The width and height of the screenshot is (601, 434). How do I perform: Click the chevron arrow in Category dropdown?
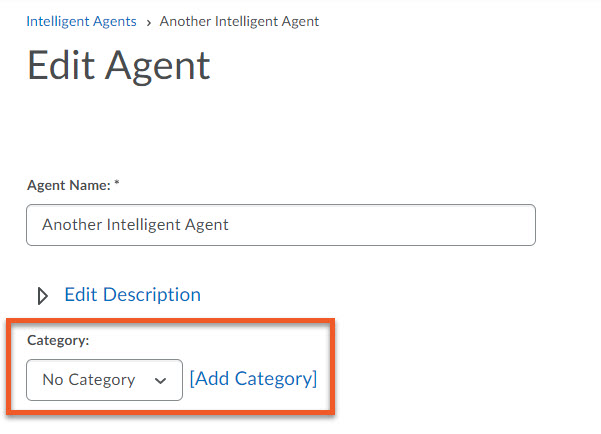point(160,381)
